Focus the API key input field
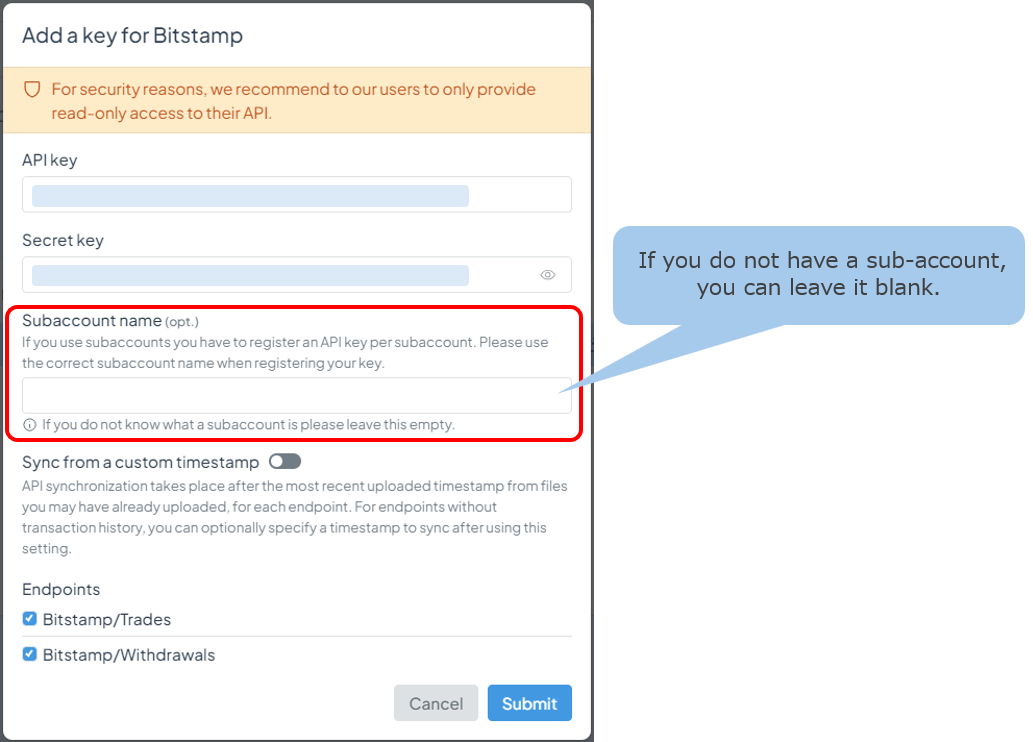The image size is (1033, 742). tap(297, 194)
